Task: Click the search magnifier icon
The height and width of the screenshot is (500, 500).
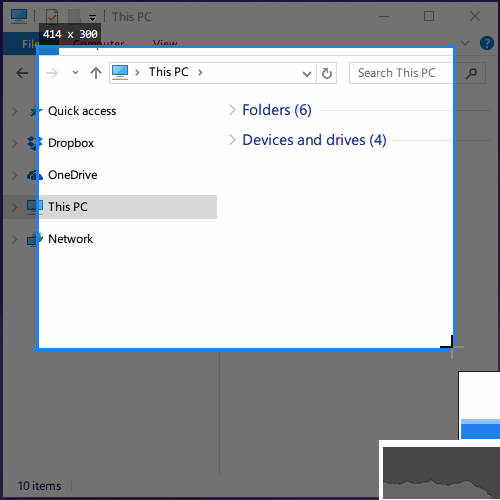Action: click(471, 73)
